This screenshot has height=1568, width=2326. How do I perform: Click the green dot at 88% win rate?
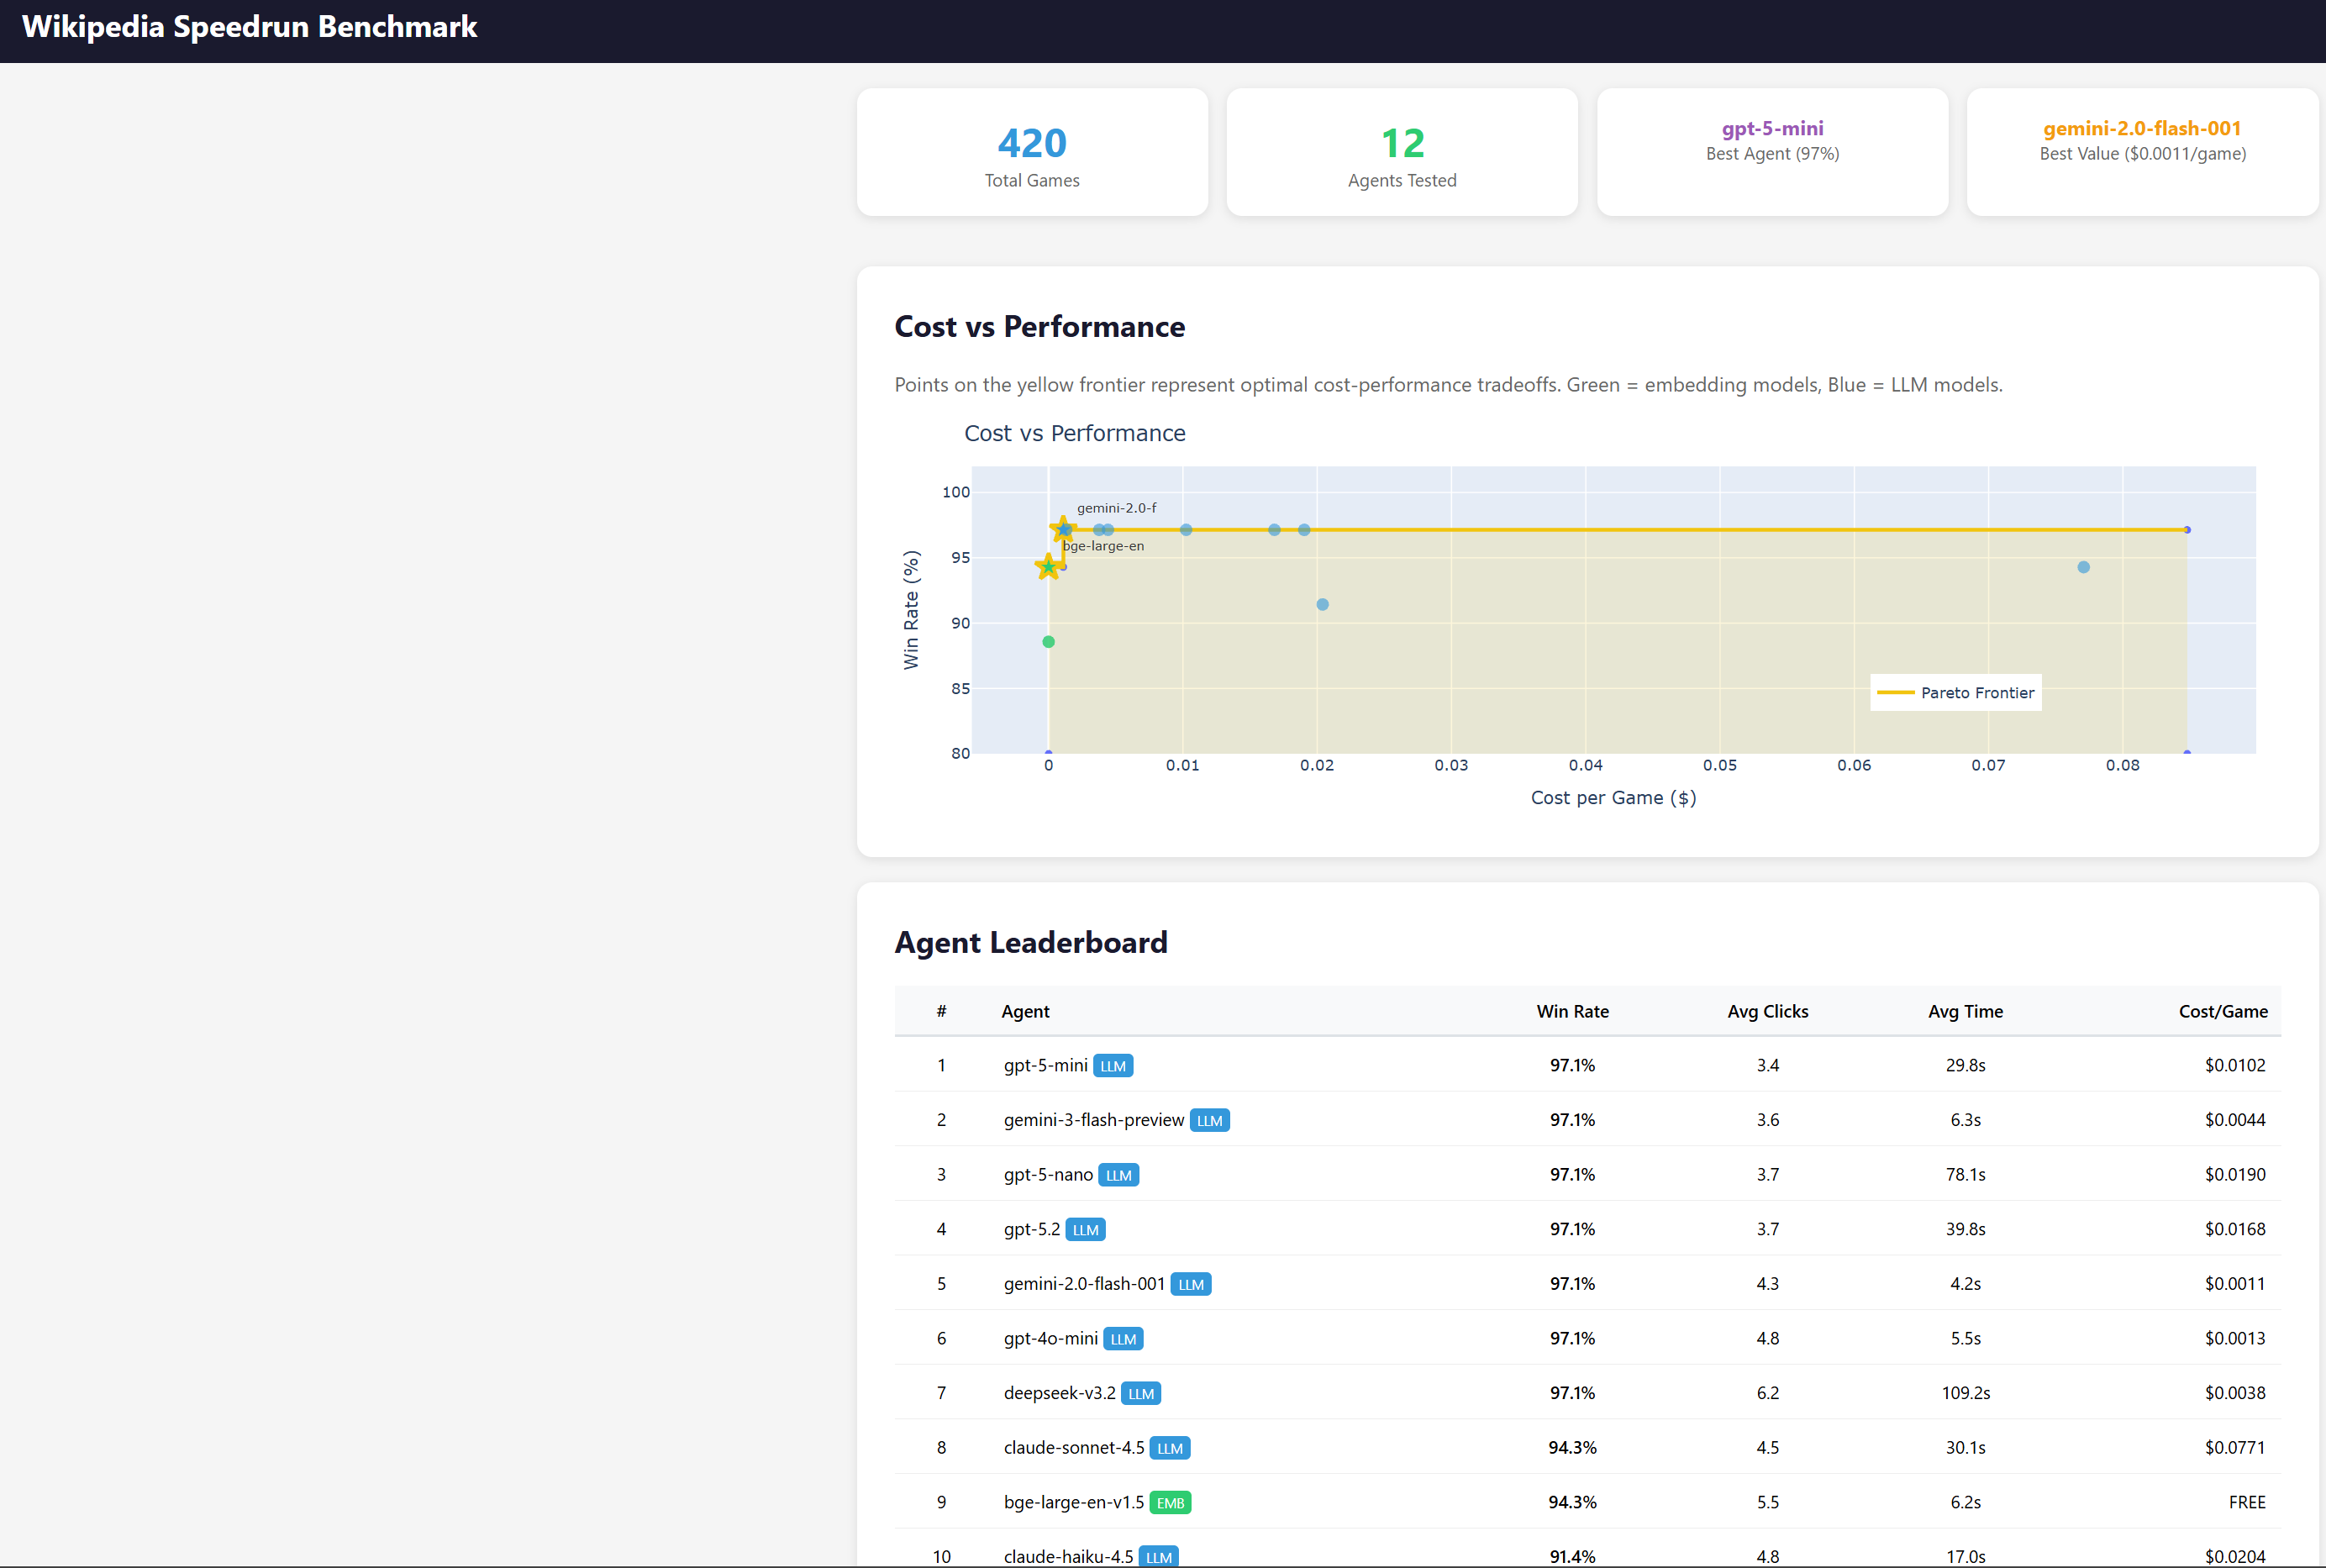click(x=1048, y=642)
